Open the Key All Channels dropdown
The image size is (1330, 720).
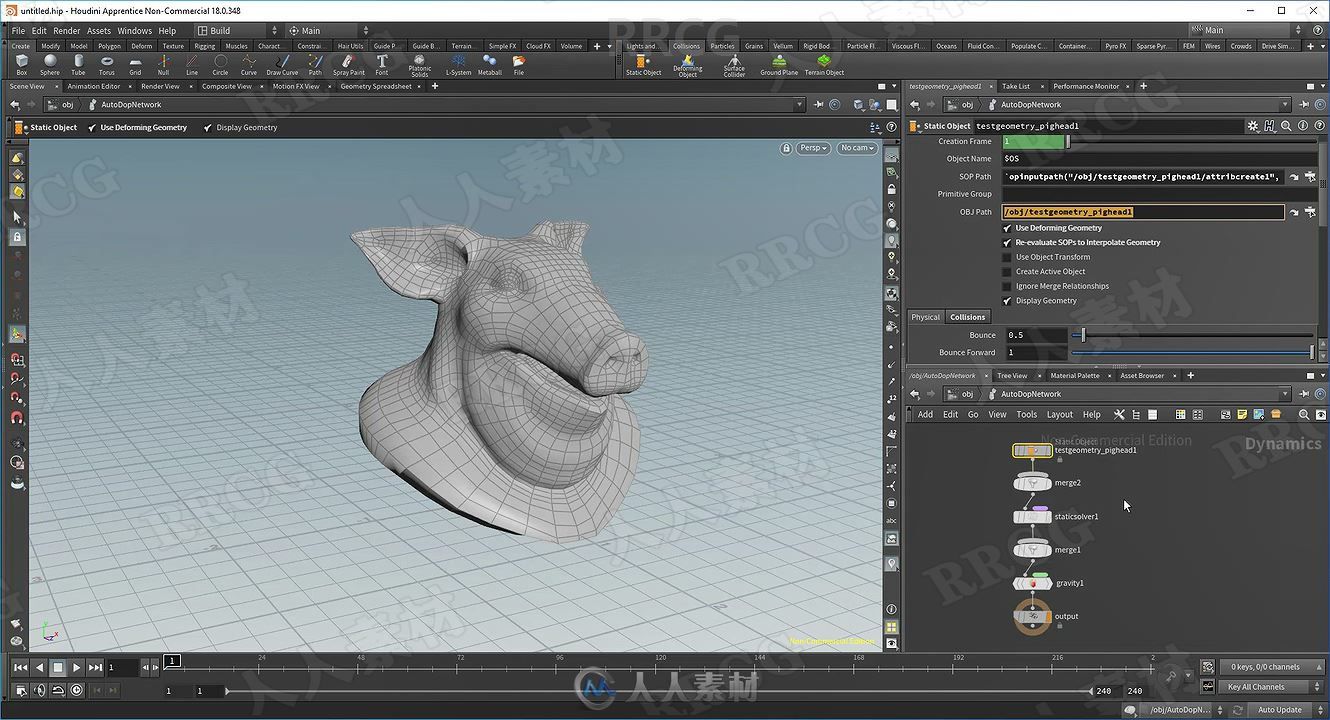click(x=1269, y=687)
